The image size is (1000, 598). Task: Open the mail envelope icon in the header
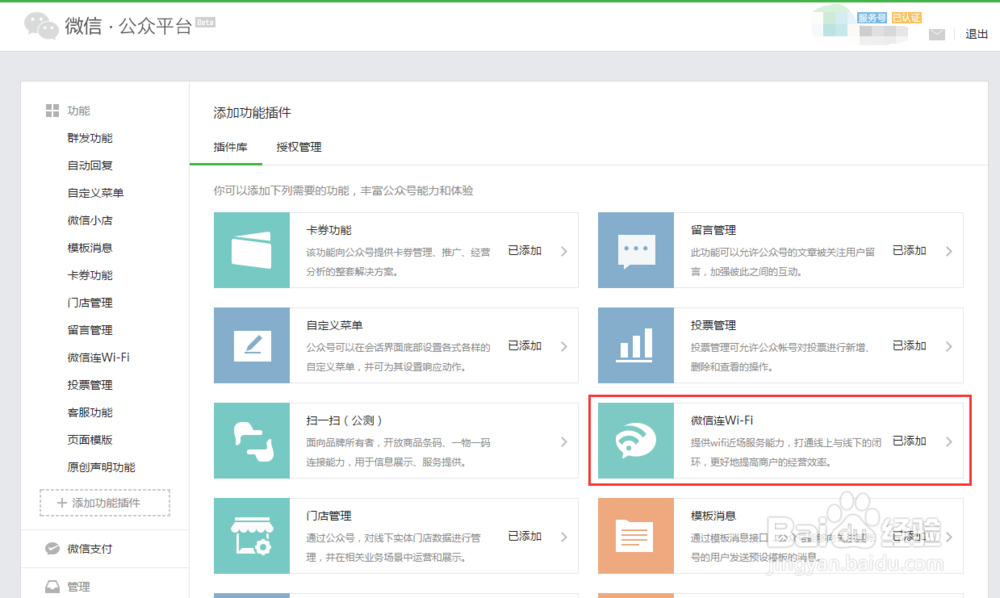click(937, 34)
